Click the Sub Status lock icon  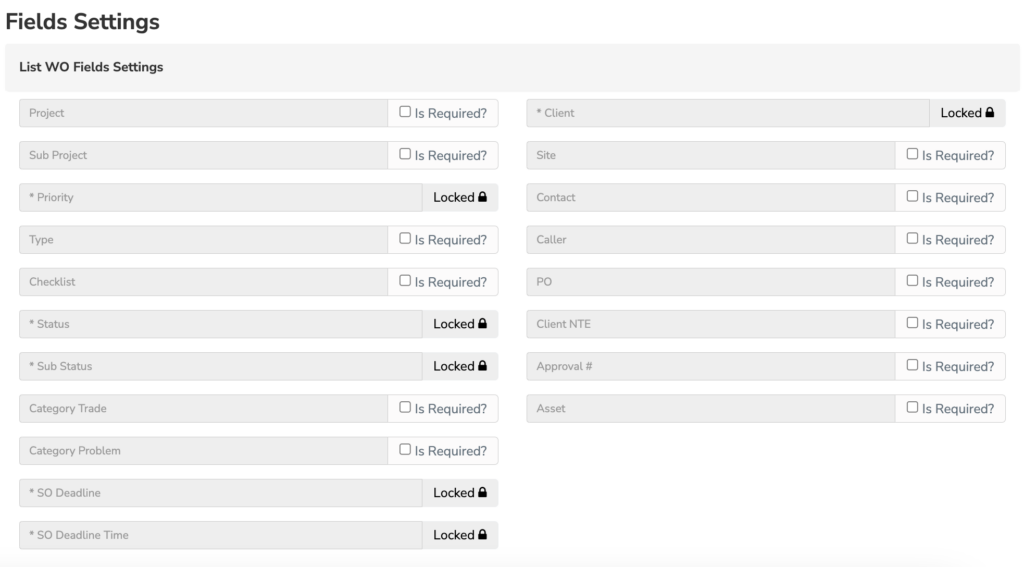pyautogui.click(x=482, y=366)
